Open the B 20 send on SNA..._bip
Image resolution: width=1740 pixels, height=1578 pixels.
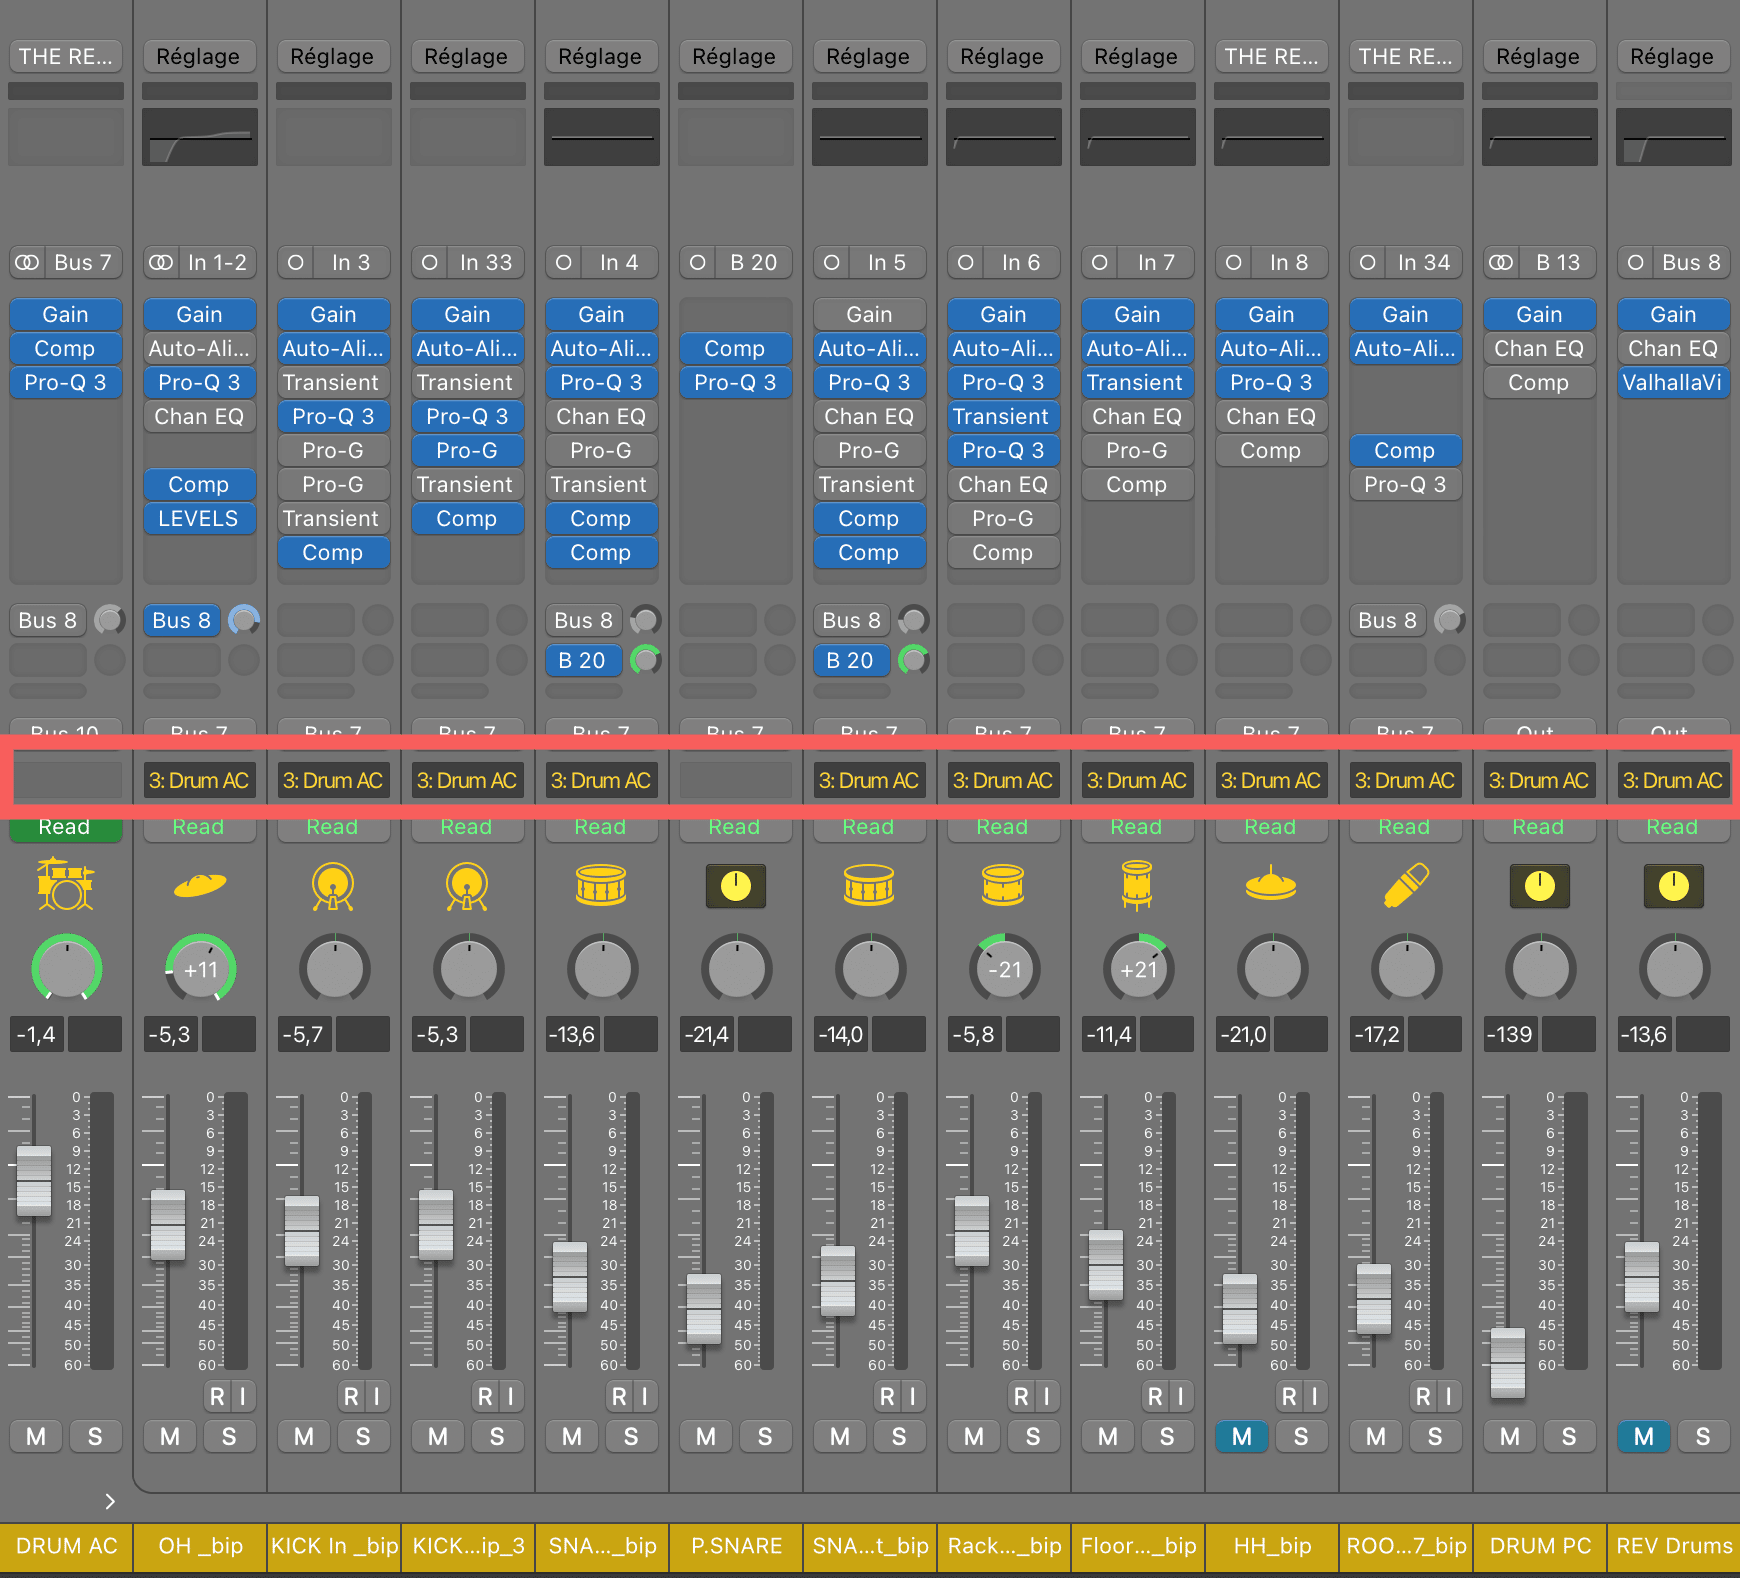(x=584, y=660)
